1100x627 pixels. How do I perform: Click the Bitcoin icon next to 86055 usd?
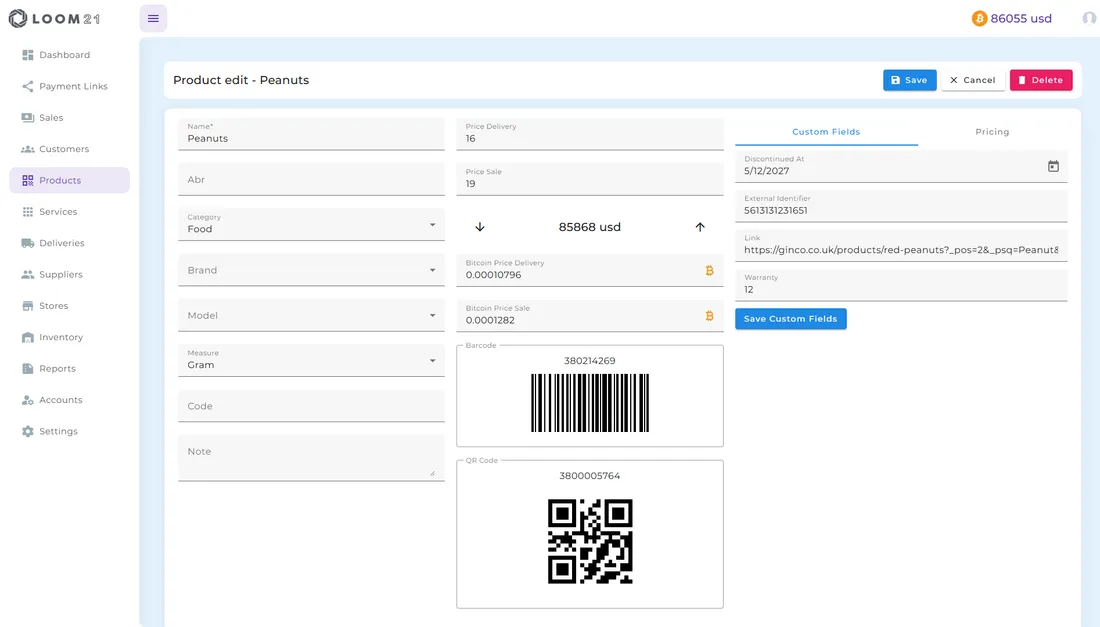click(x=979, y=18)
